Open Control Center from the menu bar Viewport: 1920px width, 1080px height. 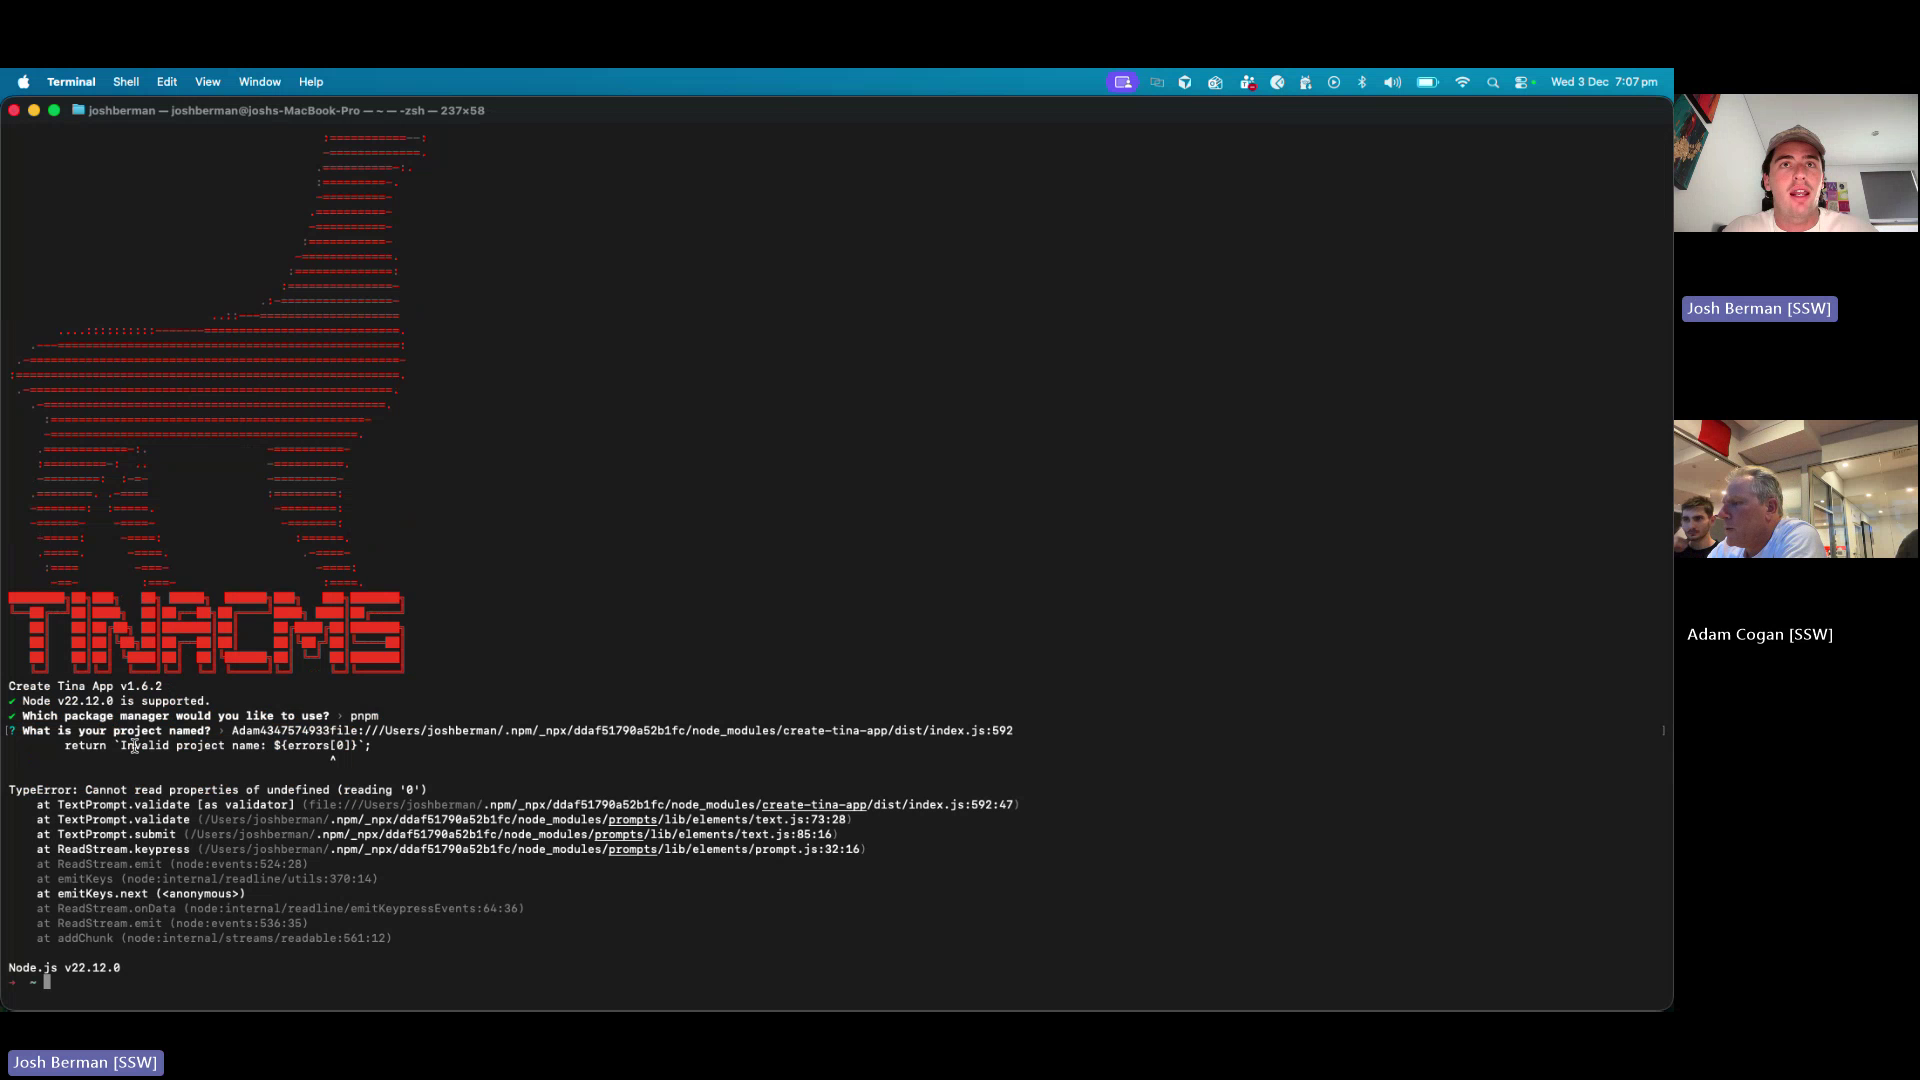pos(1521,82)
